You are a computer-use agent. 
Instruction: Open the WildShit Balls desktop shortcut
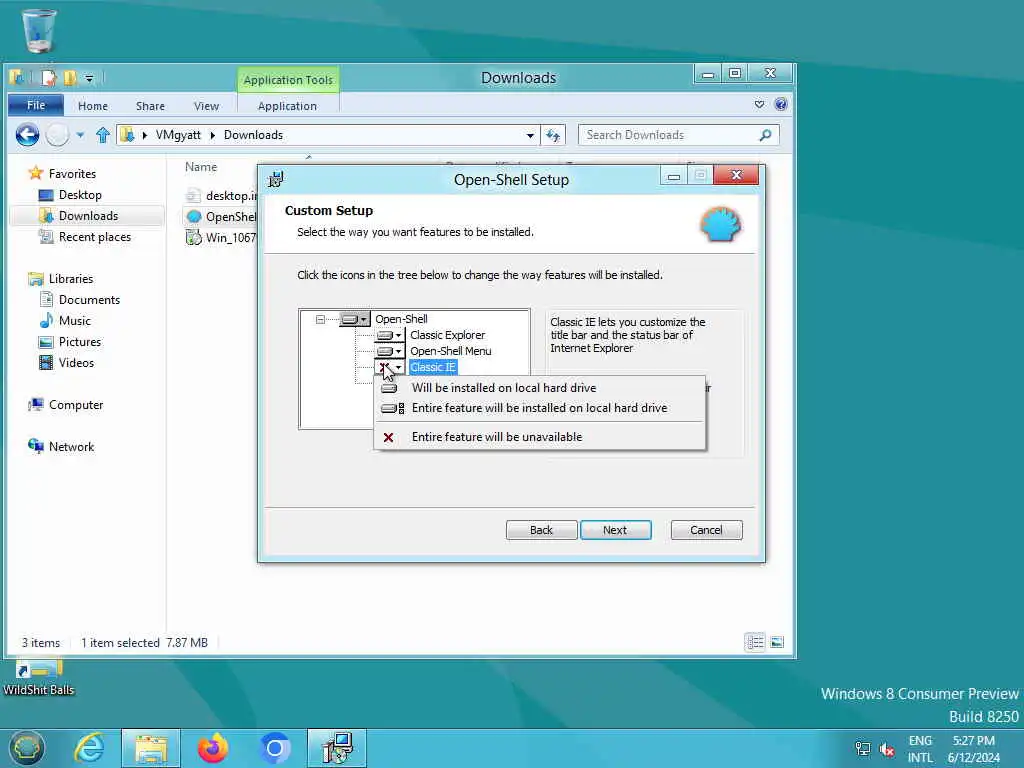tap(39, 678)
